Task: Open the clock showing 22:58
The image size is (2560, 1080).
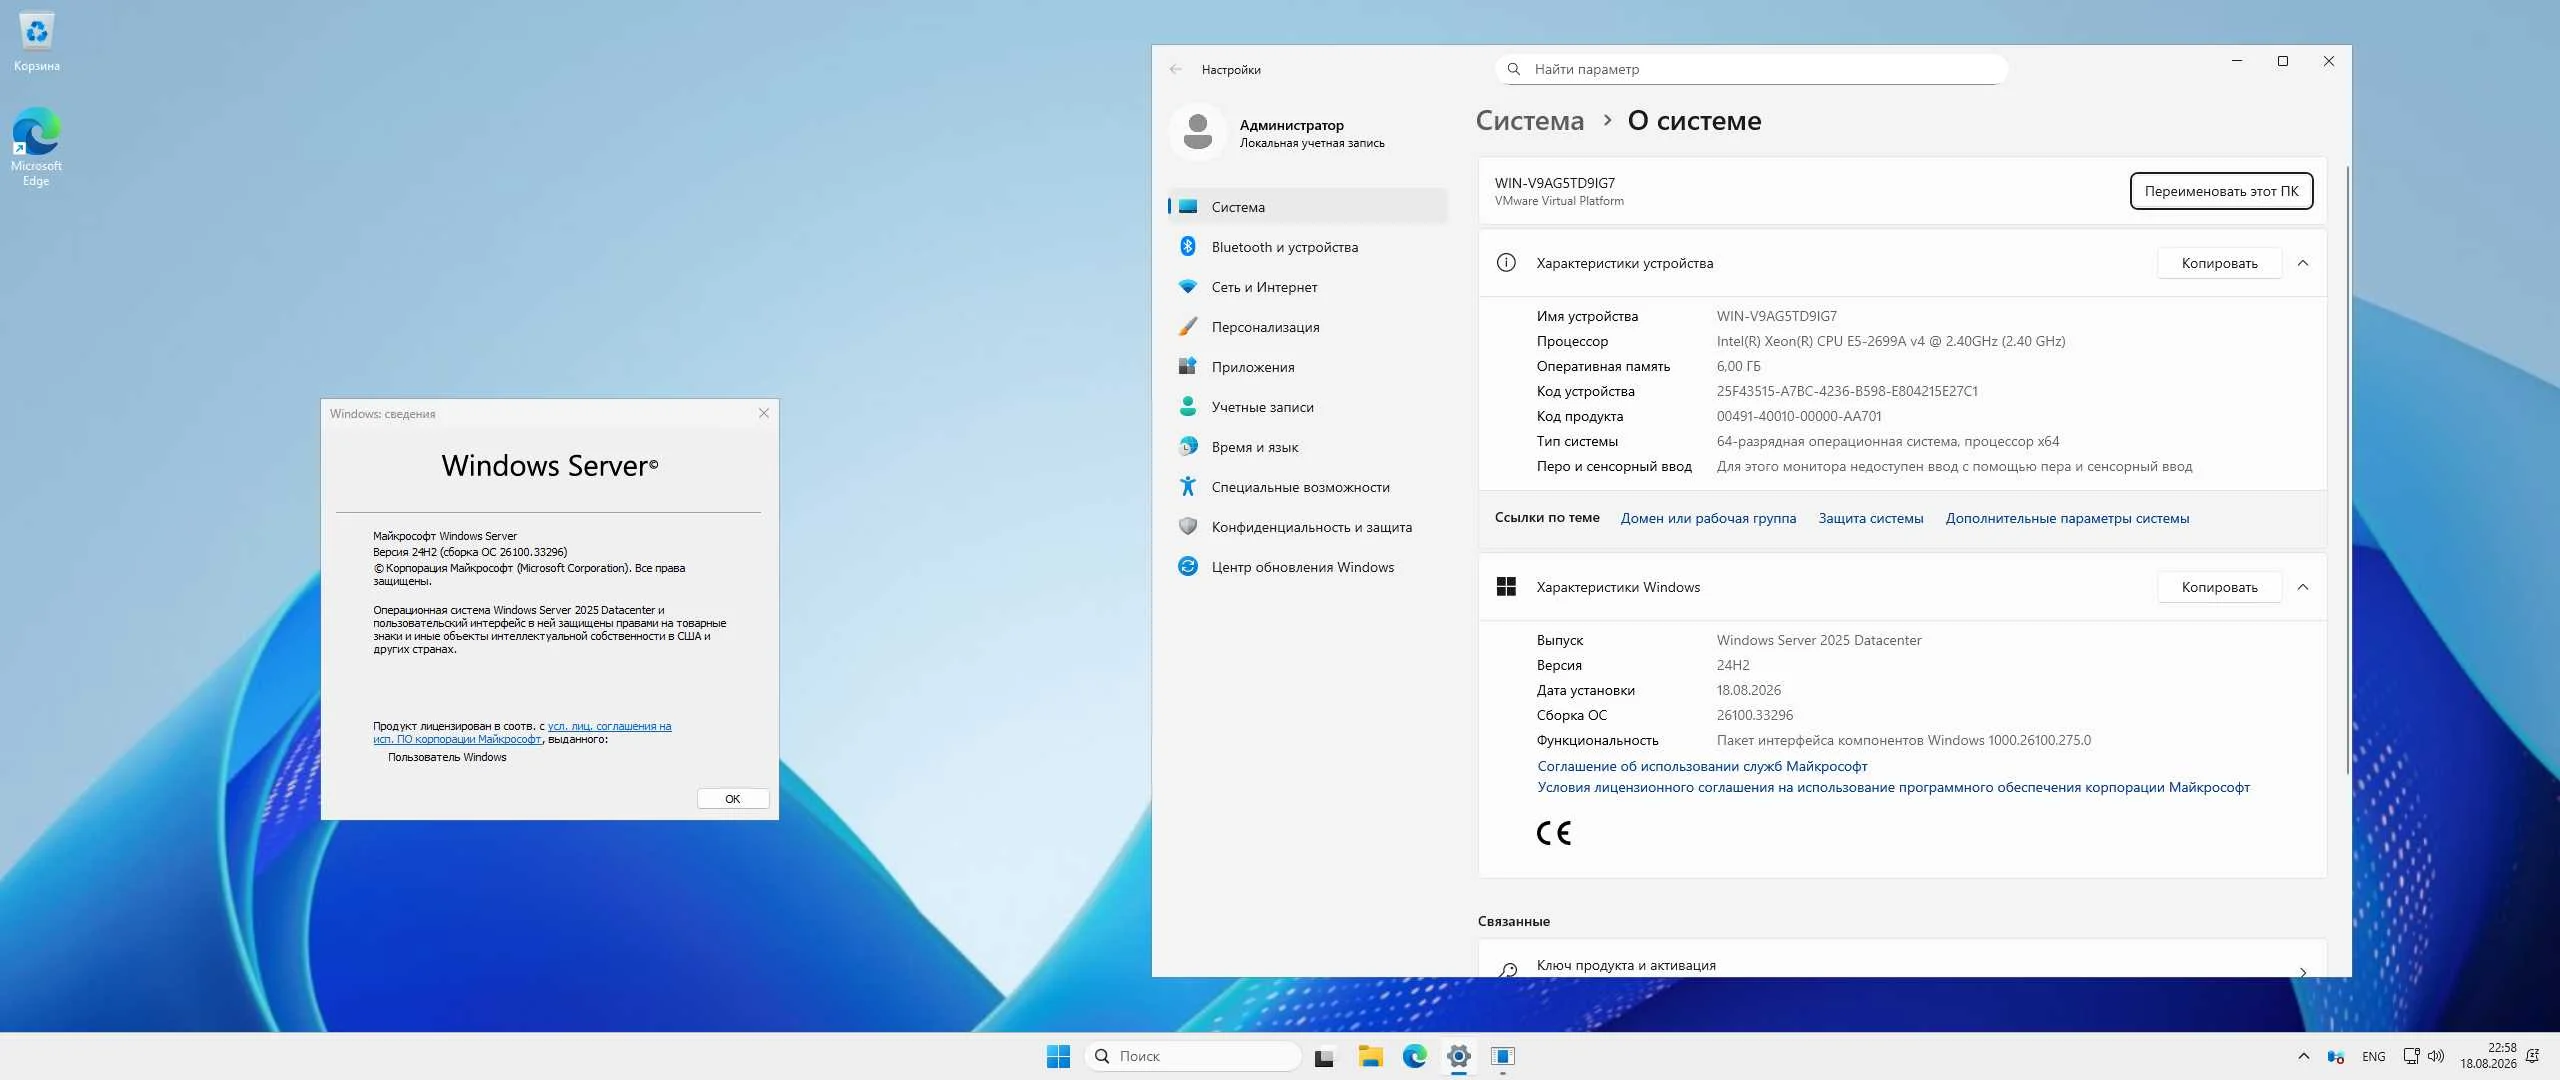Action: pyautogui.click(x=2488, y=1056)
